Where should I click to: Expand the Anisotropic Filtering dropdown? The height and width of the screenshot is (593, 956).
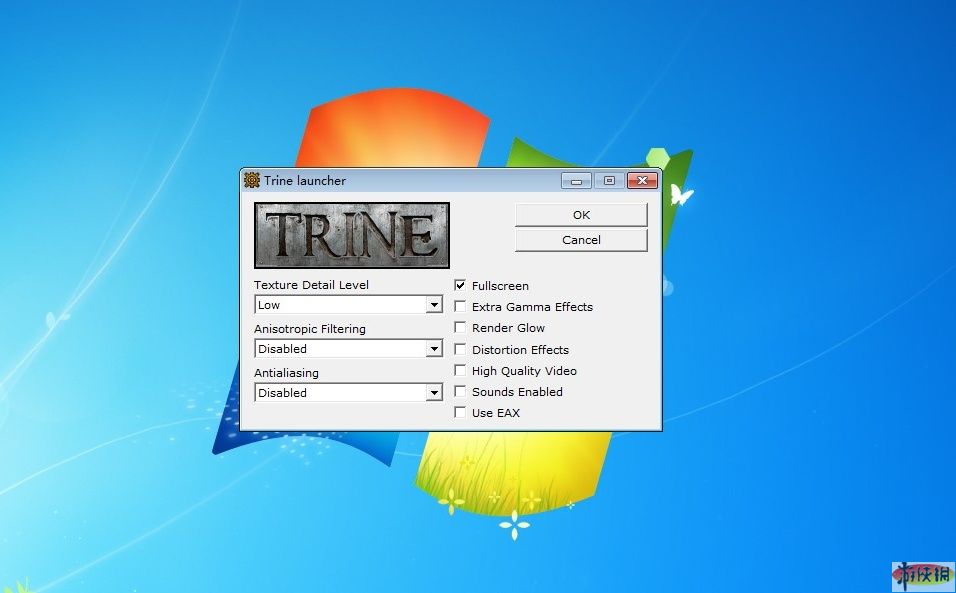(x=434, y=349)
